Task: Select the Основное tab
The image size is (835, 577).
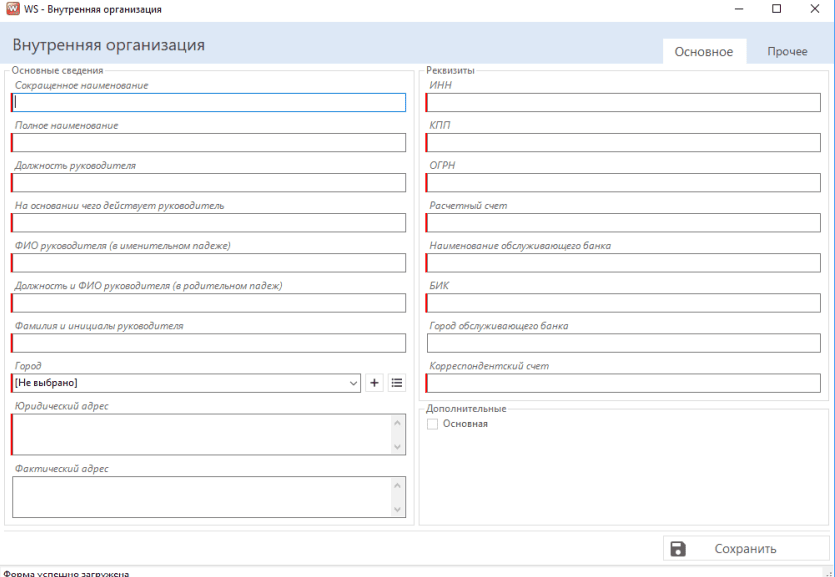Action: [x=703, y=52]
